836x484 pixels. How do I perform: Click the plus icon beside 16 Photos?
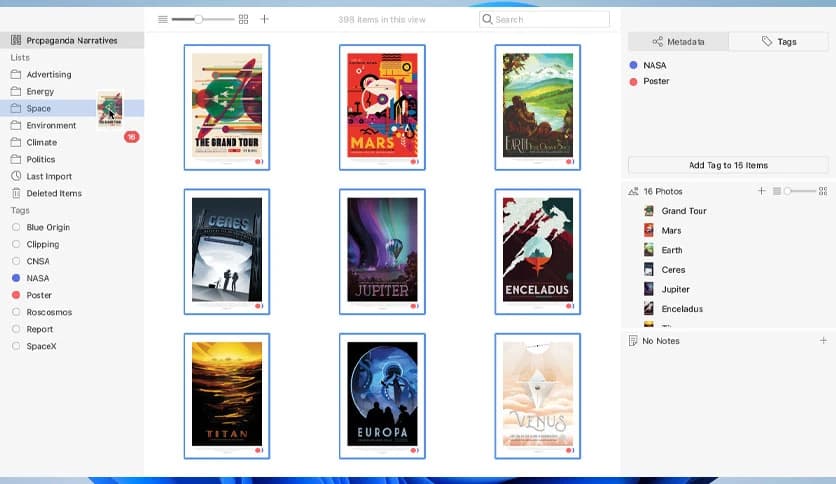[761, 191]
